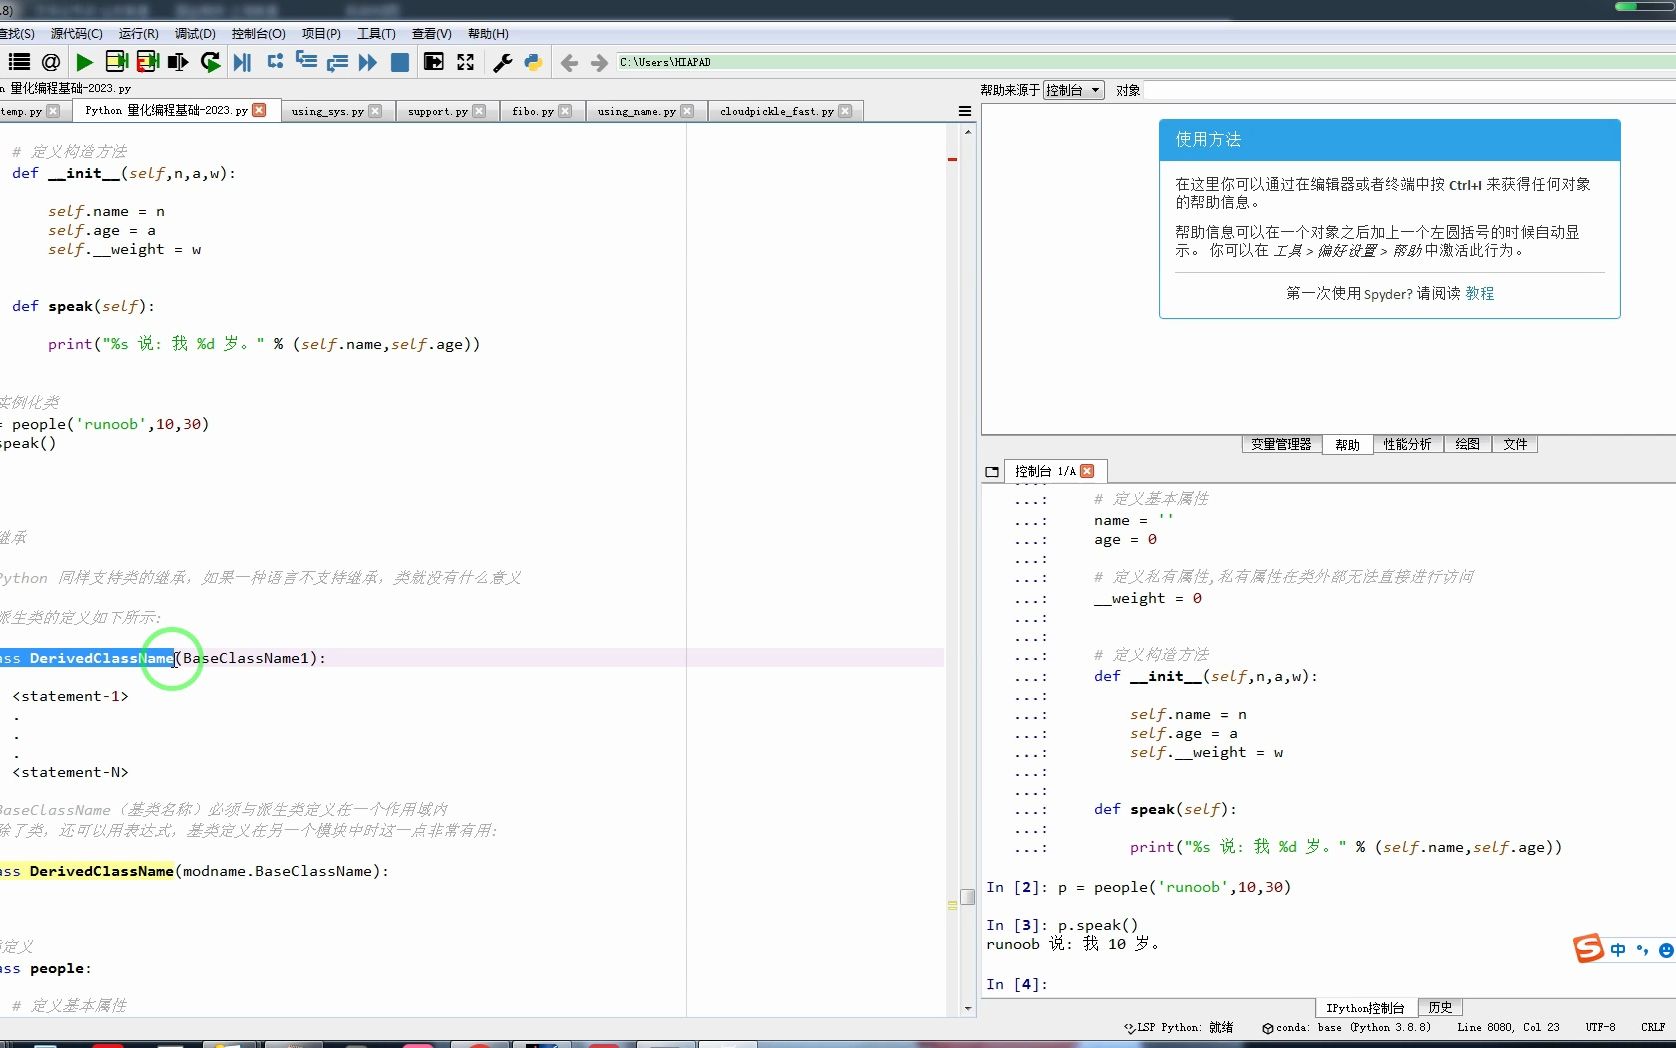Click the 对象 input field
Viewport: 1676px width, 1048px height.
[1410, 90]
